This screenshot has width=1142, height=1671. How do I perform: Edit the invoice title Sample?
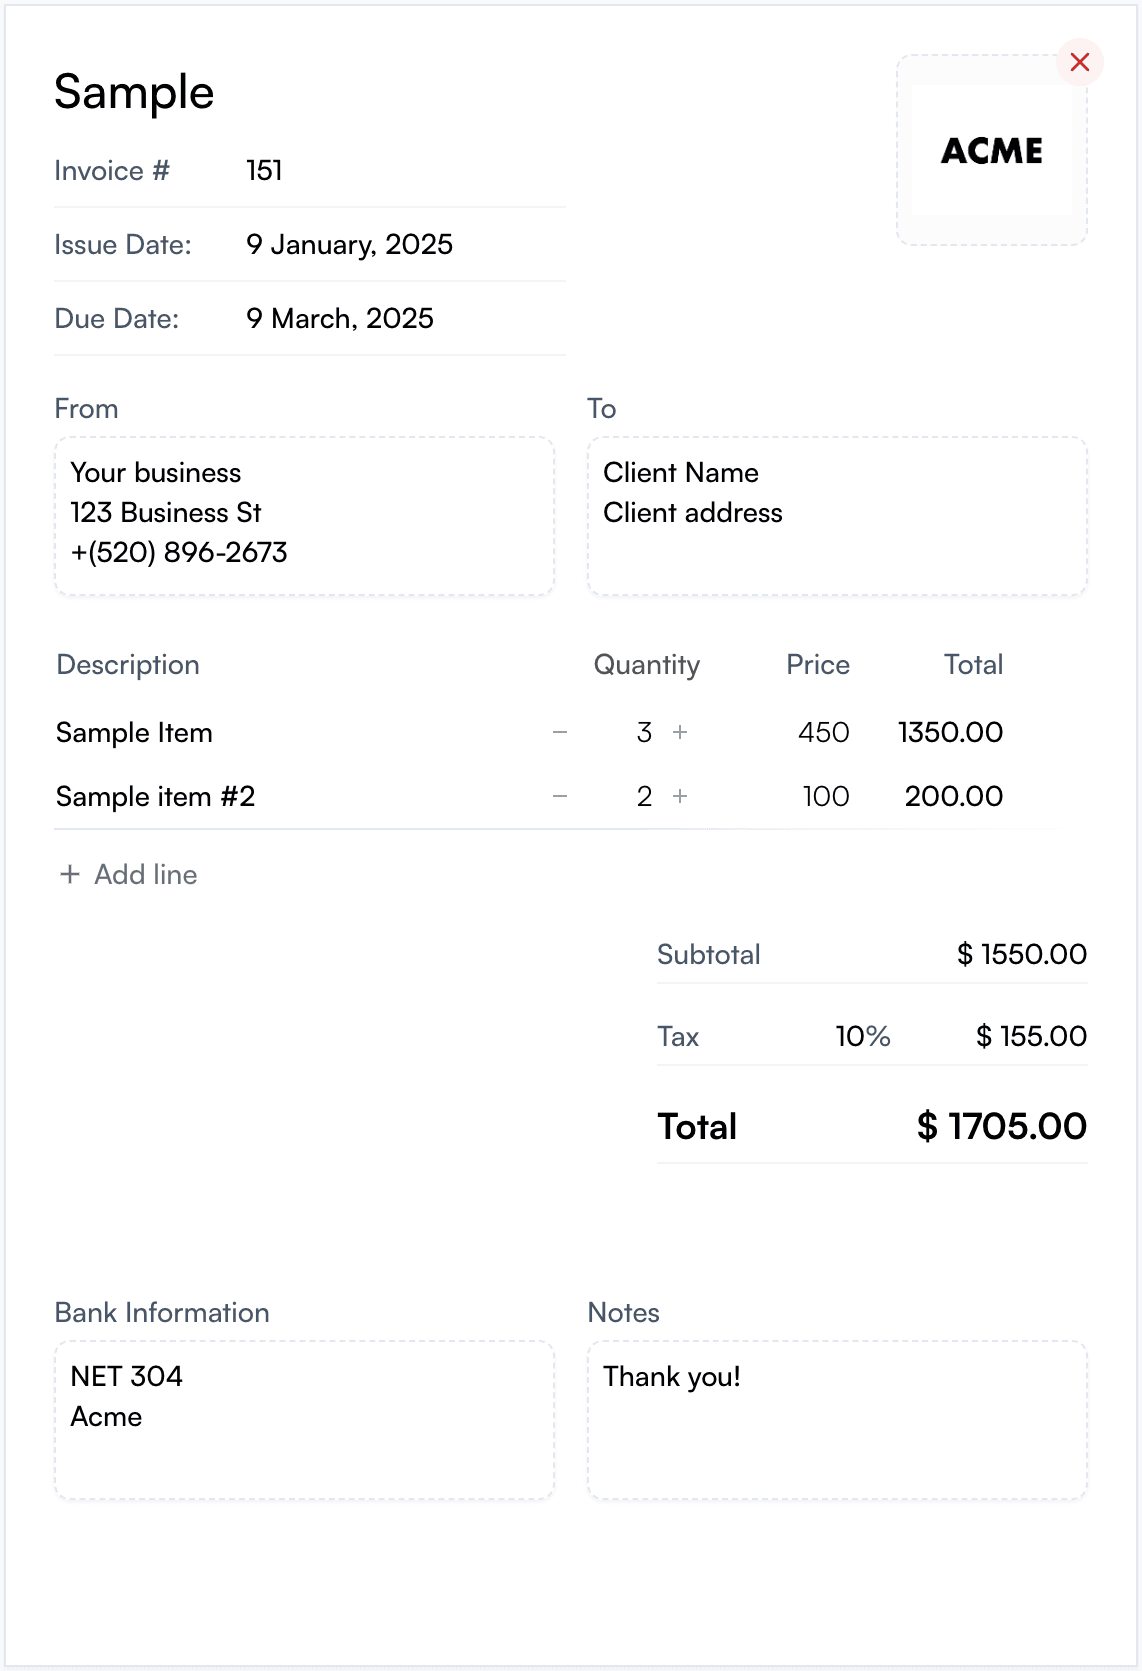[x=134, y=92]
